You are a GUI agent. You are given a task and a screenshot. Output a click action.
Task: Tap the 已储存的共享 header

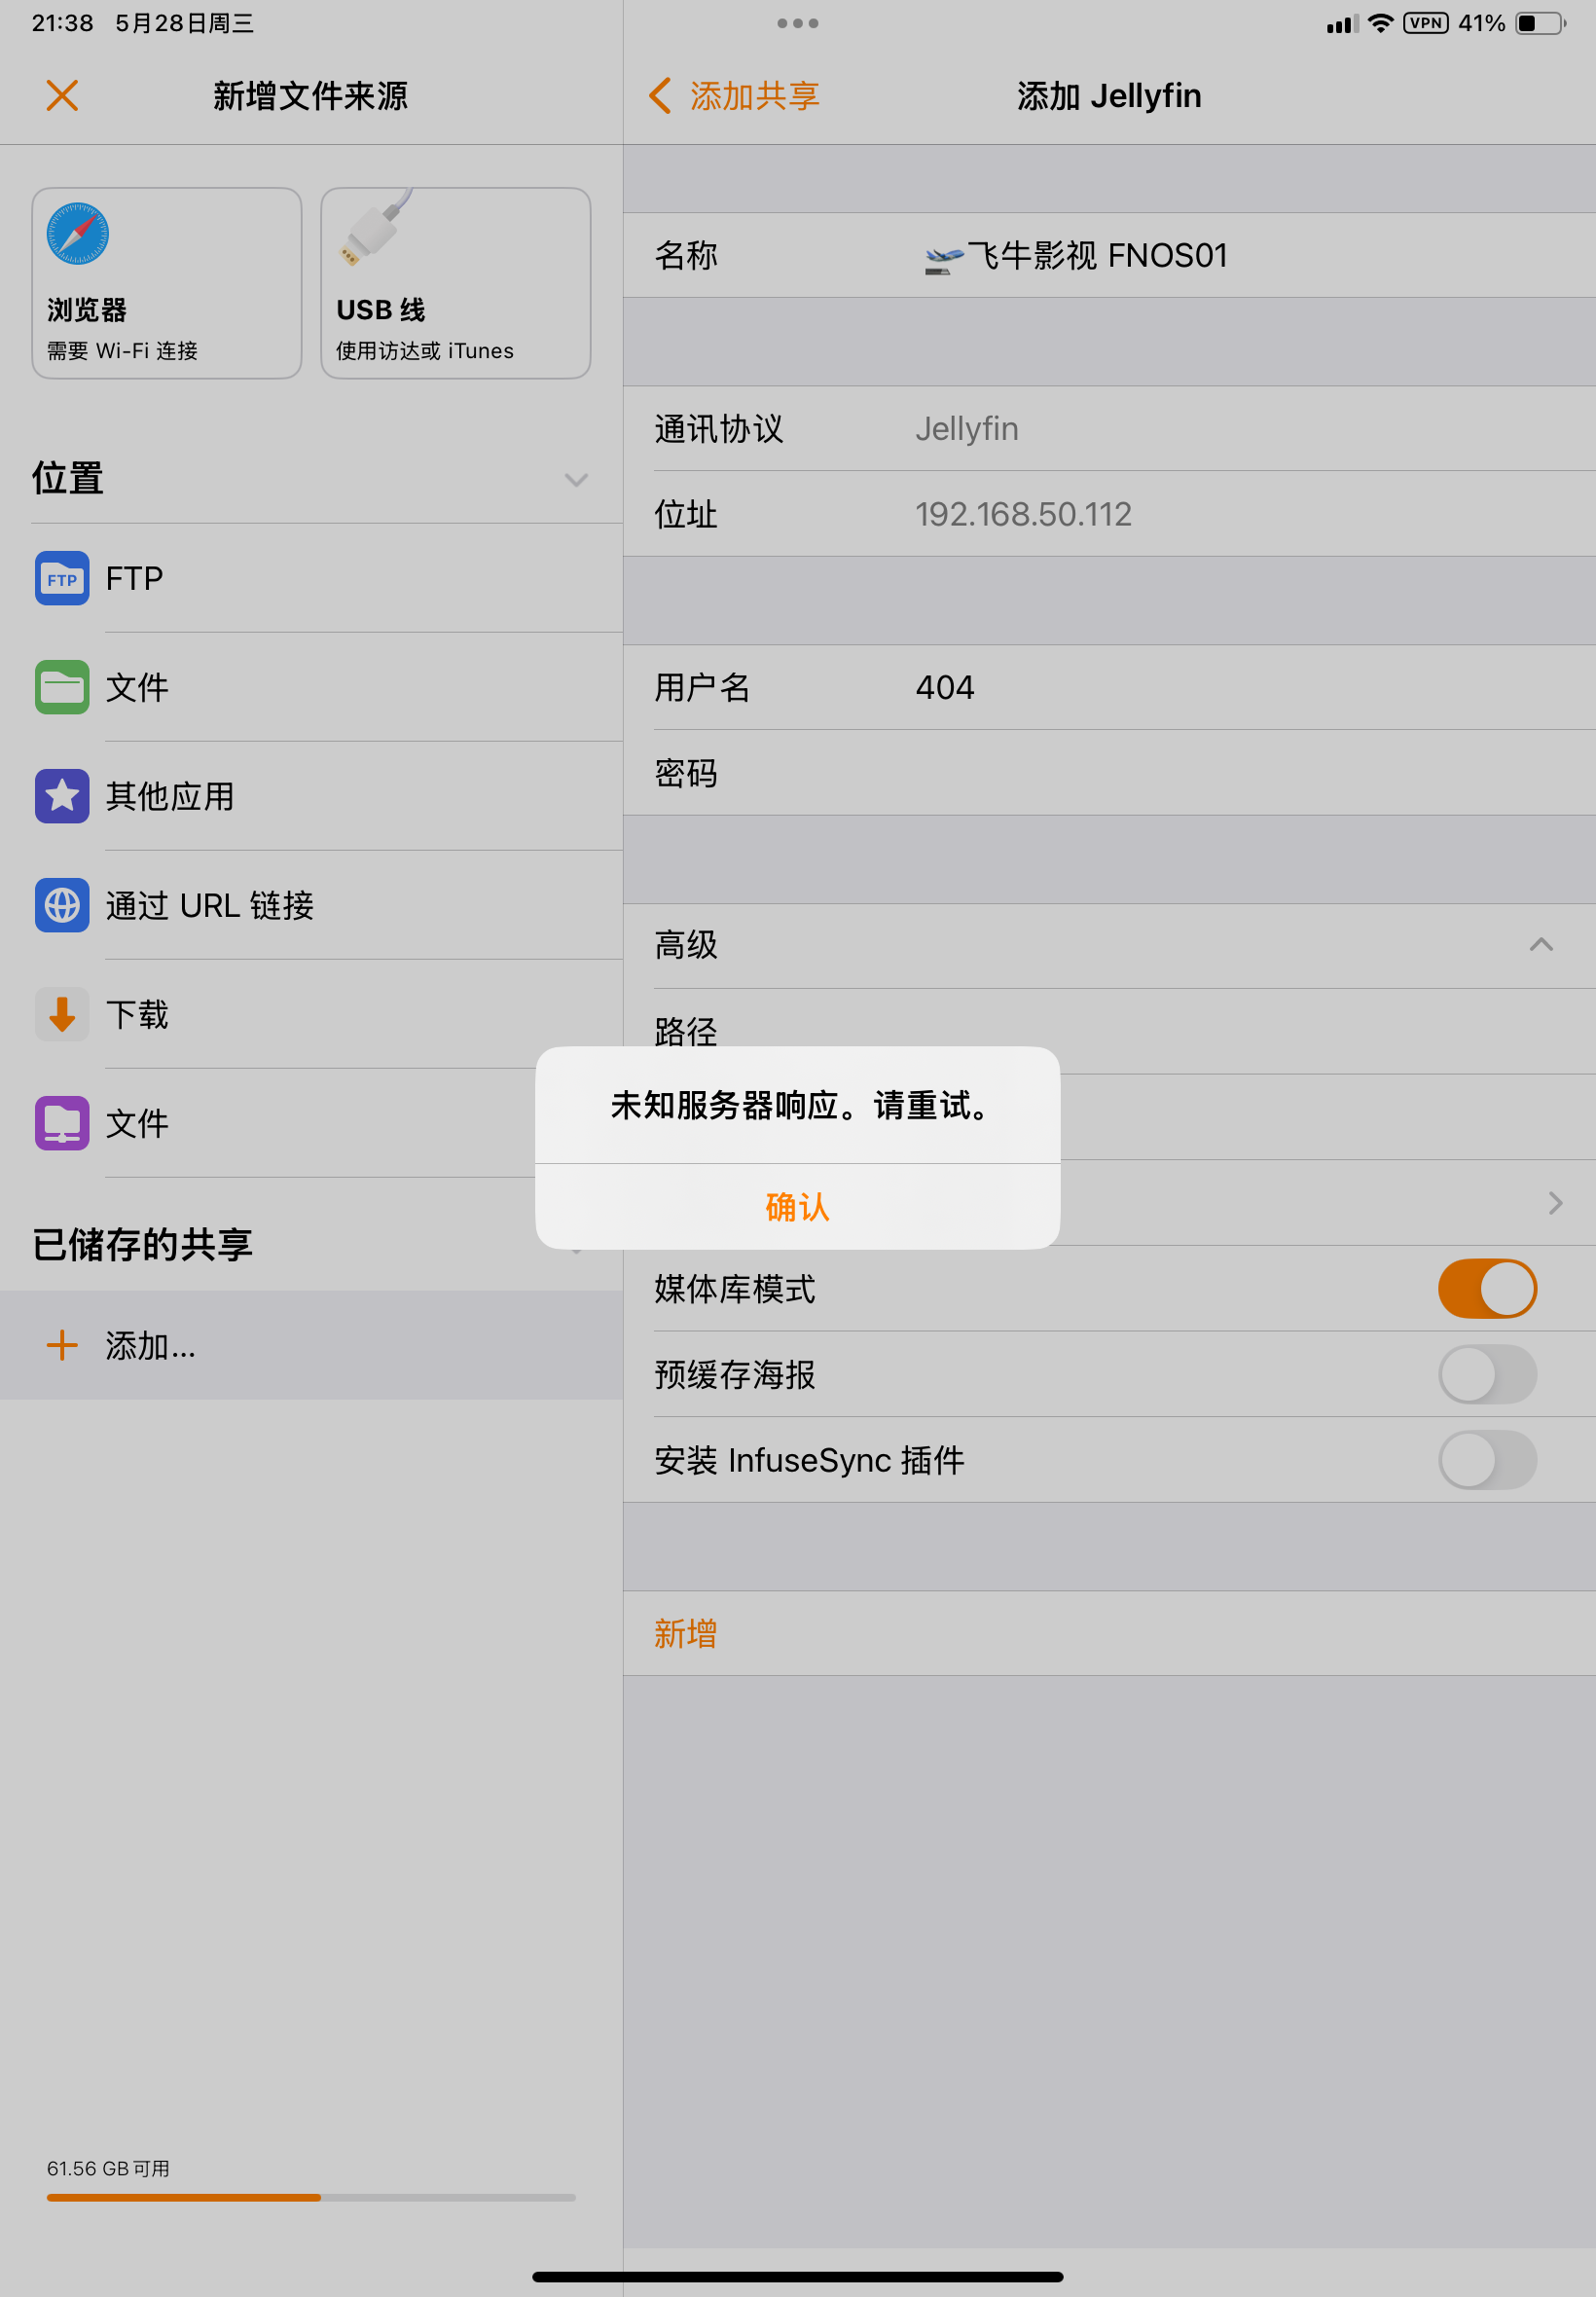142,1244
